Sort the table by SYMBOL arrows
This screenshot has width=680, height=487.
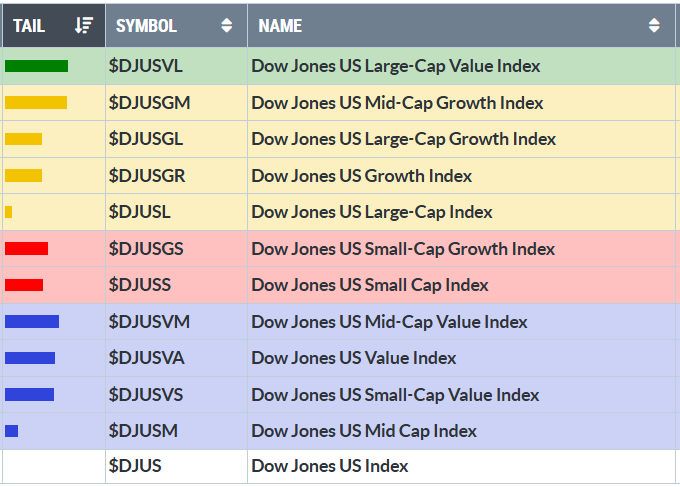click(226, 26)
